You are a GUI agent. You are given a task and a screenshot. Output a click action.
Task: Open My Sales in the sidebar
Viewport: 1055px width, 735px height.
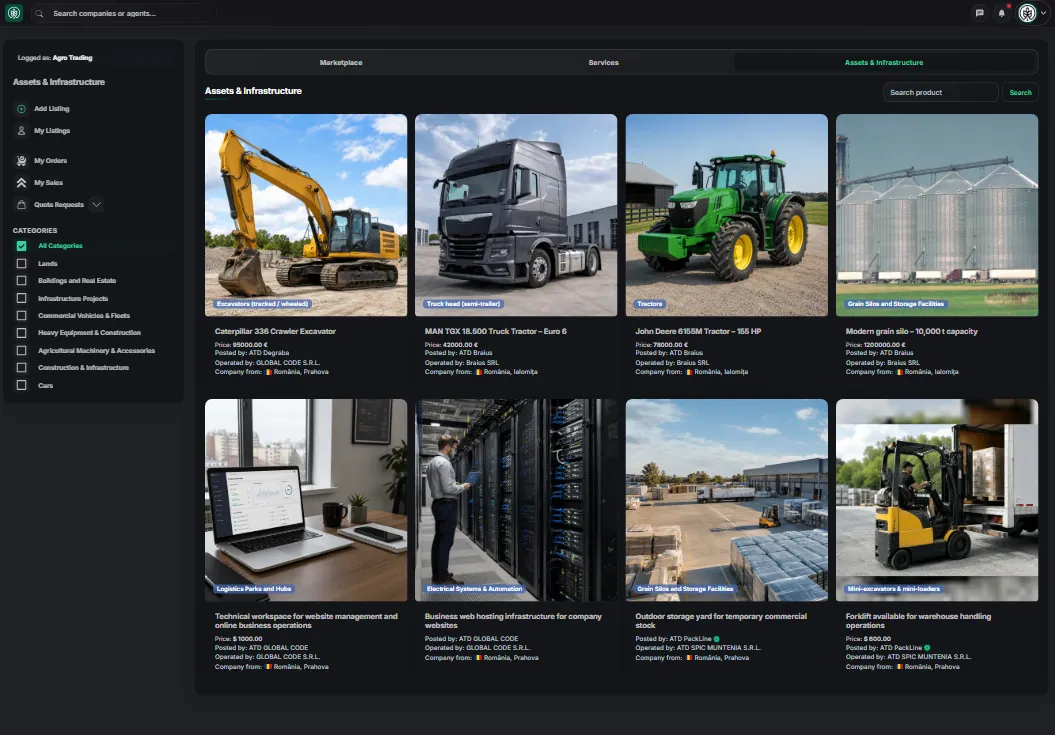point(48,182)
